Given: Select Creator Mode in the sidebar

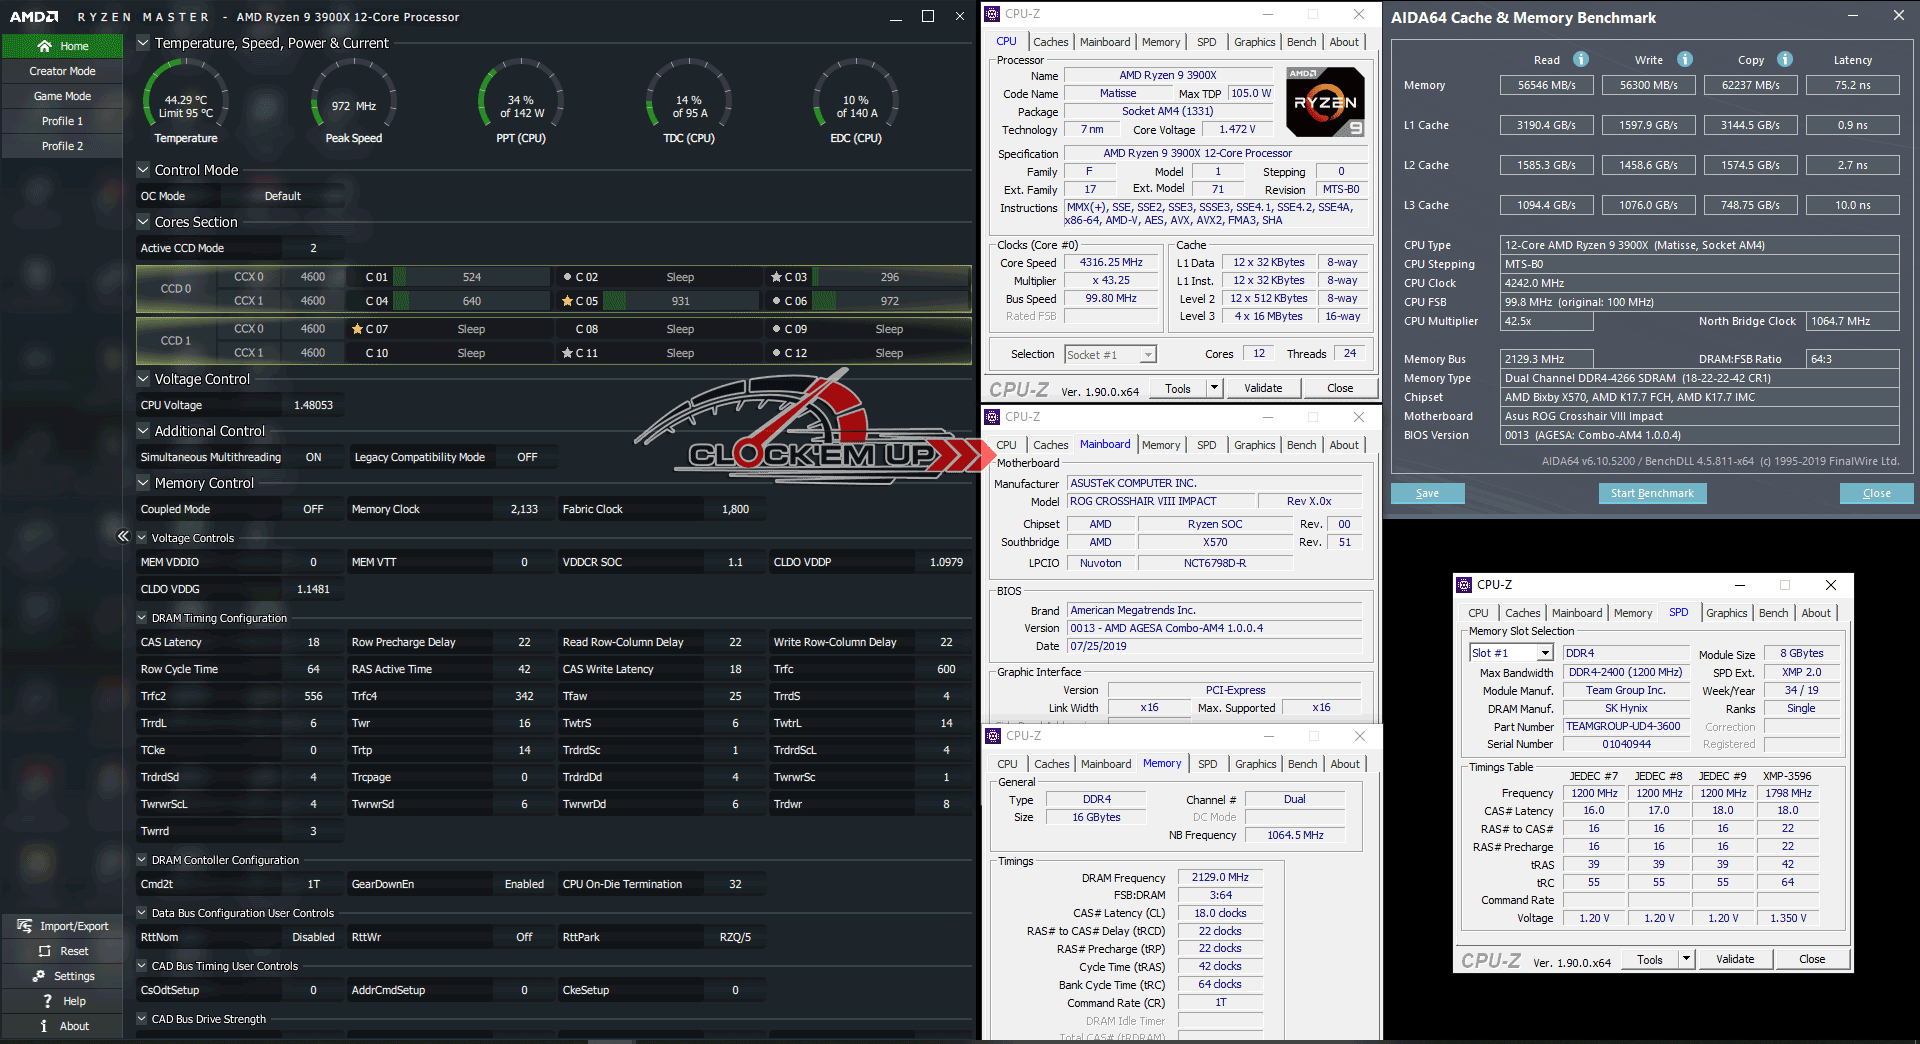Looking at the screenshot, I should [62, 71].
